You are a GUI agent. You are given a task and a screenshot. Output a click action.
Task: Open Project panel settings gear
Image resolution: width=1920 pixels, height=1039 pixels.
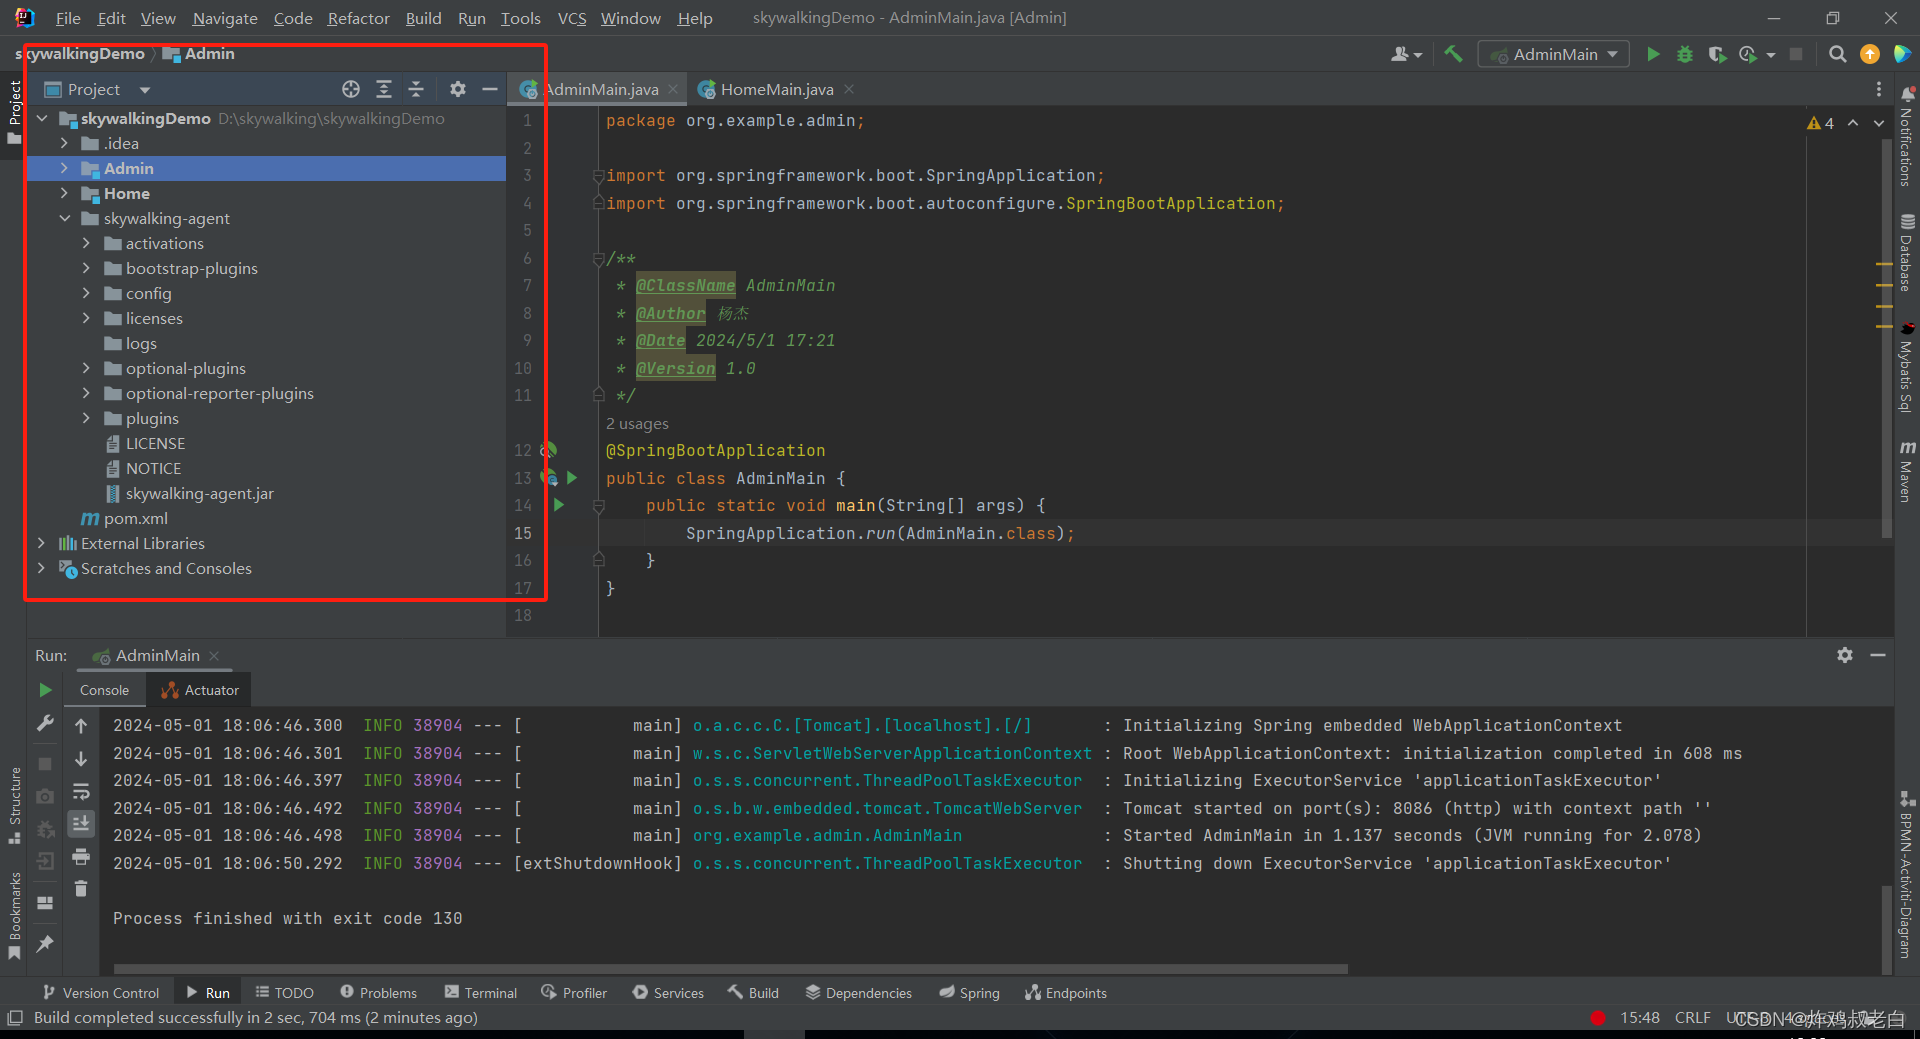458,89
